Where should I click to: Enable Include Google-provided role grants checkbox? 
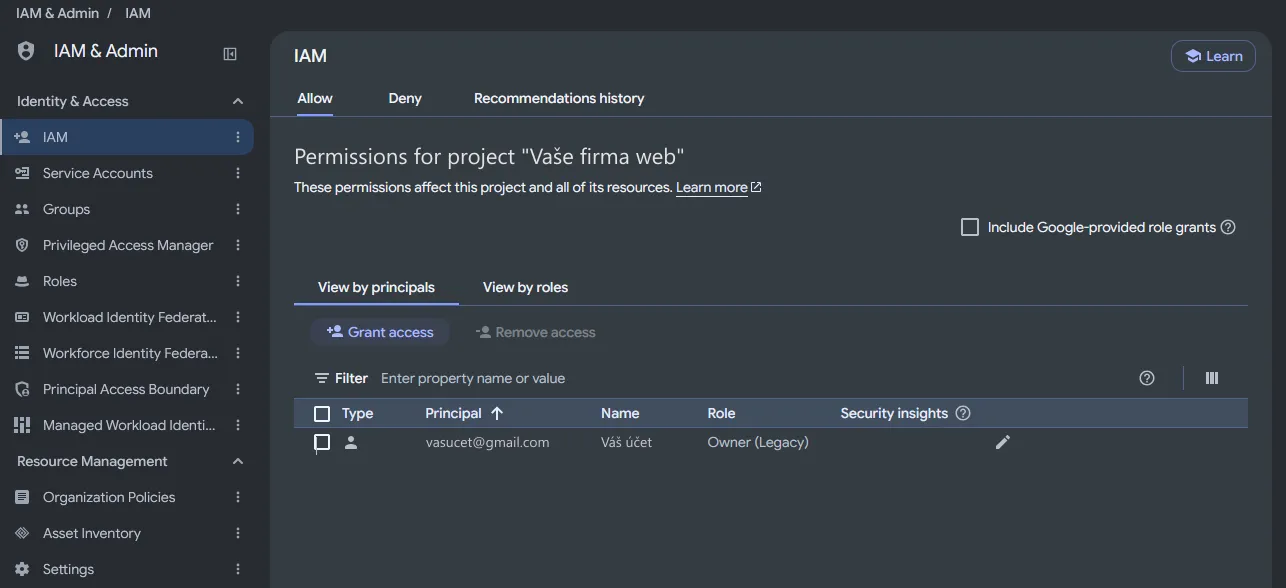click(969, 227)
